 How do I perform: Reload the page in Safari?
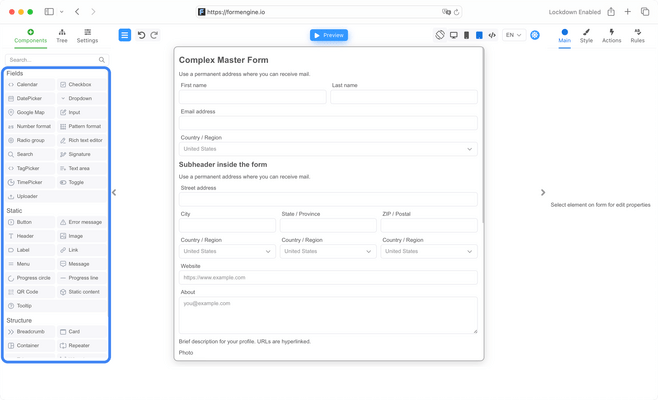pos(457,12)
